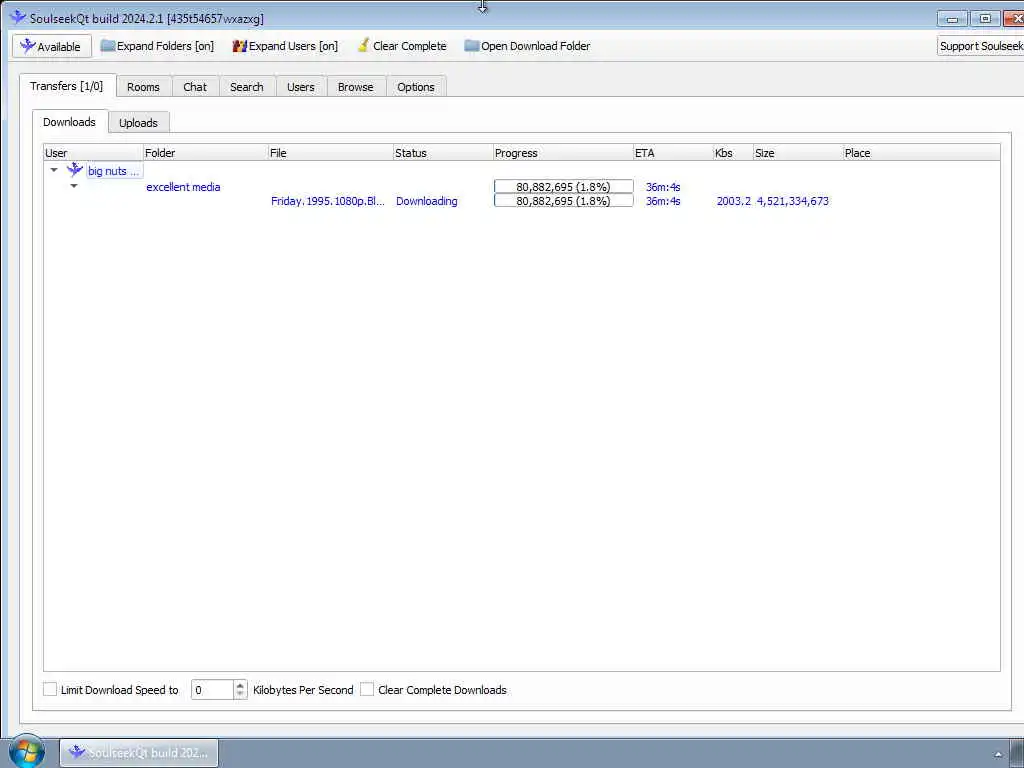The image size is (1024, 768).
Task: Click the Available status button label
Action: (59, 46)
